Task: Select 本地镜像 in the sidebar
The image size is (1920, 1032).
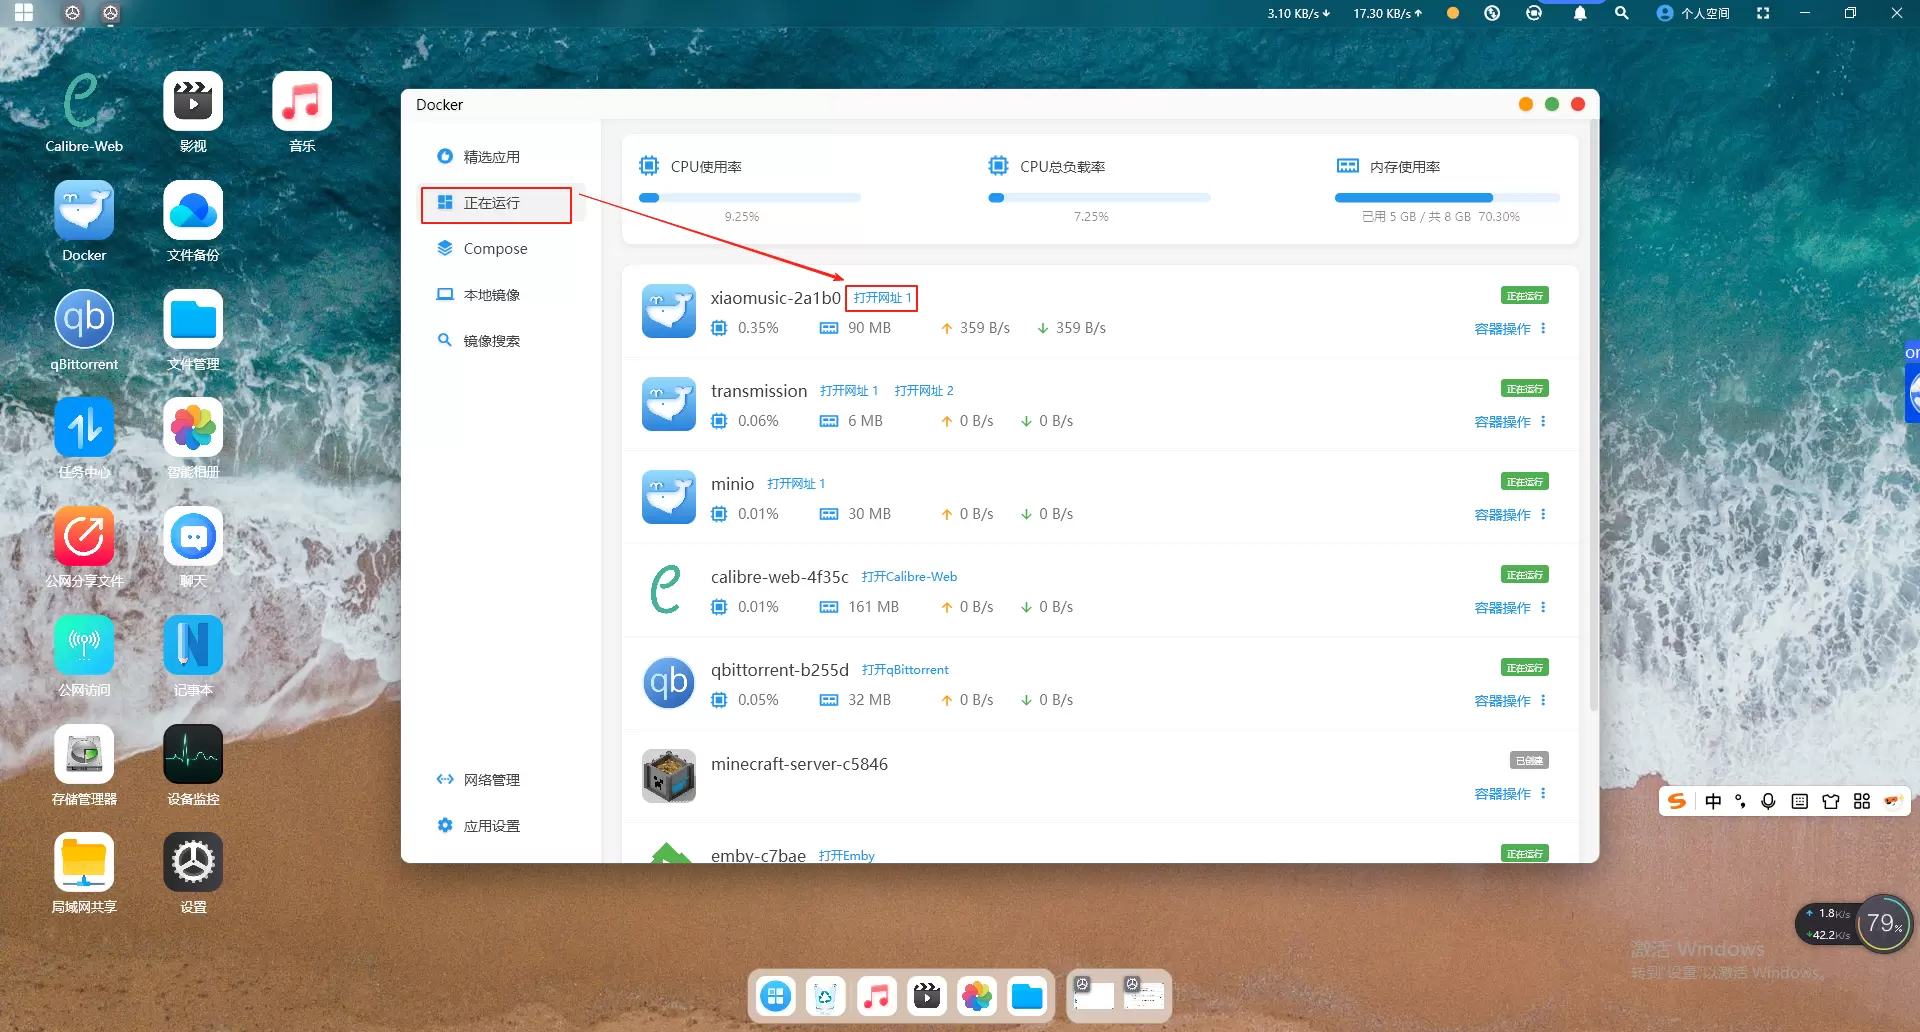Action: click(x=491, y=295)
